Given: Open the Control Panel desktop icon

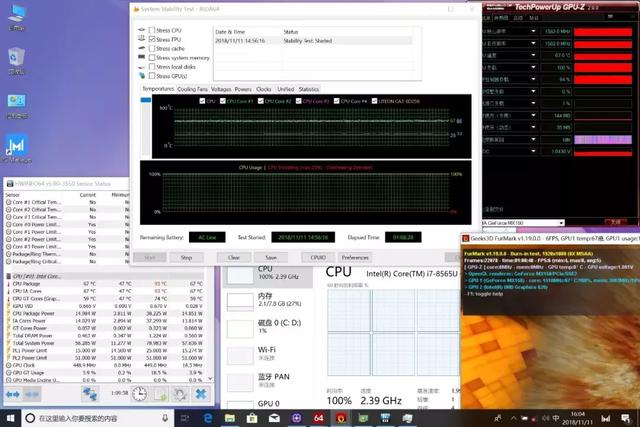Looking at the screenshot, I should pyautogui.click(x=16, y=105).
